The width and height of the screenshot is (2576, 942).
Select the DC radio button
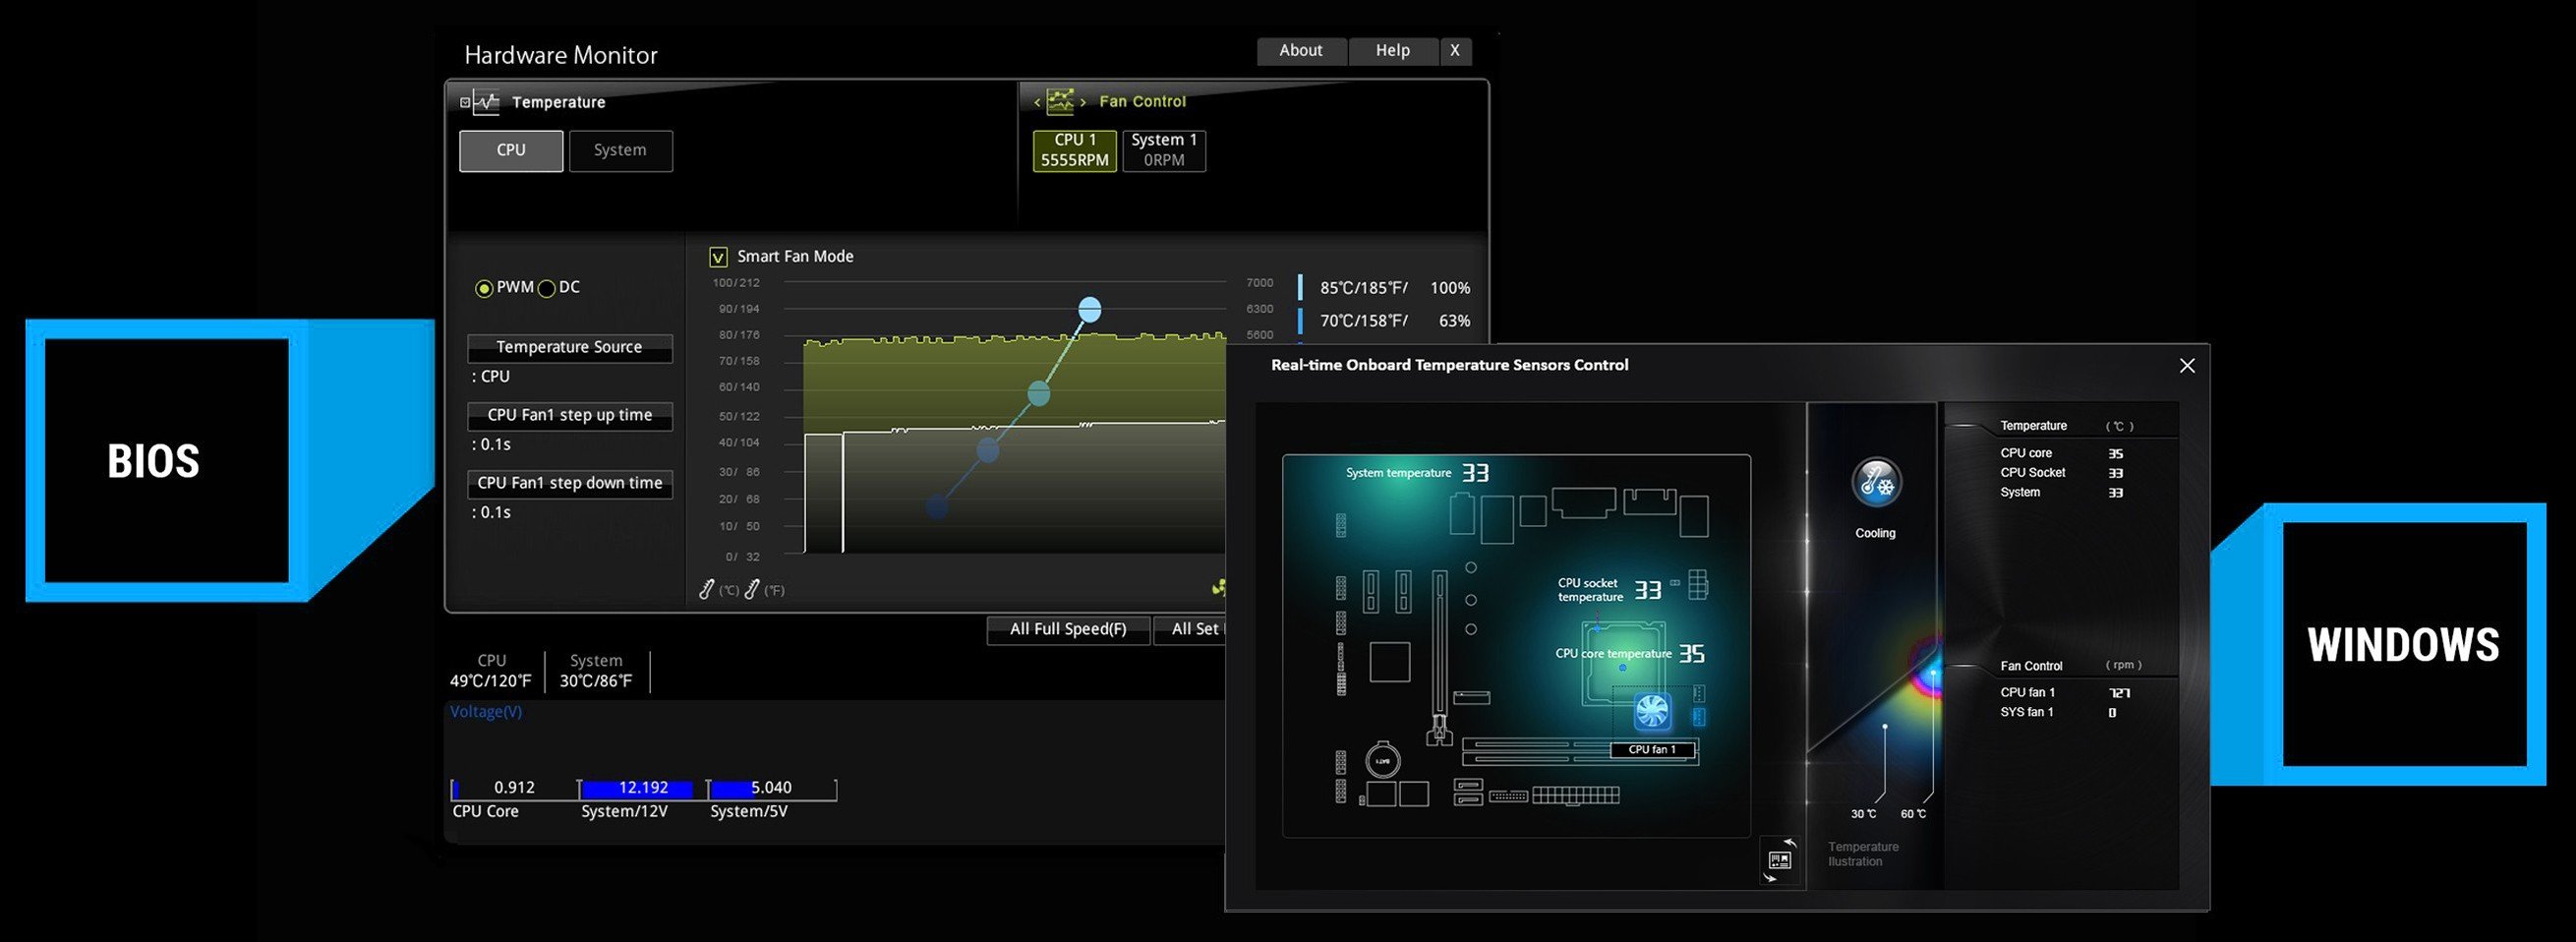(x=547, y=288)
